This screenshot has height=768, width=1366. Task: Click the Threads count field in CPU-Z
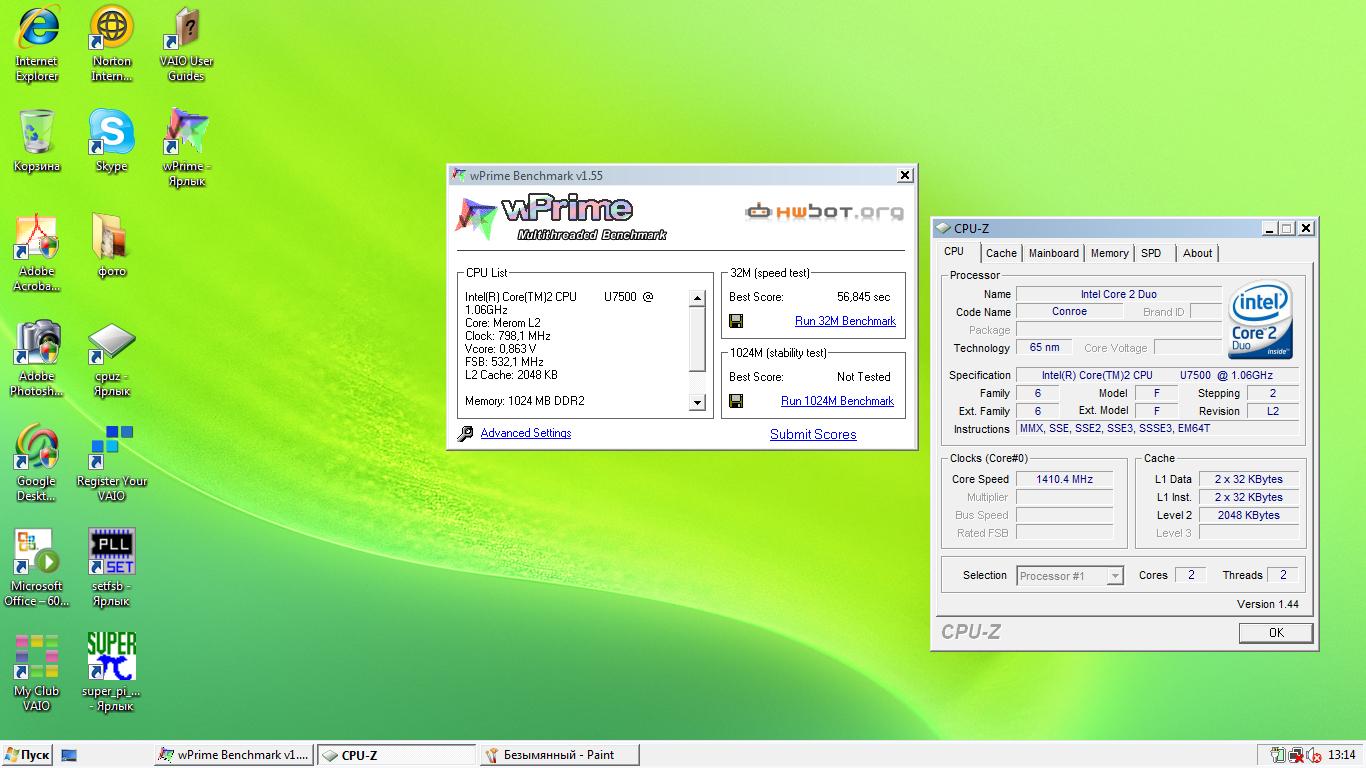(1283, 575)
